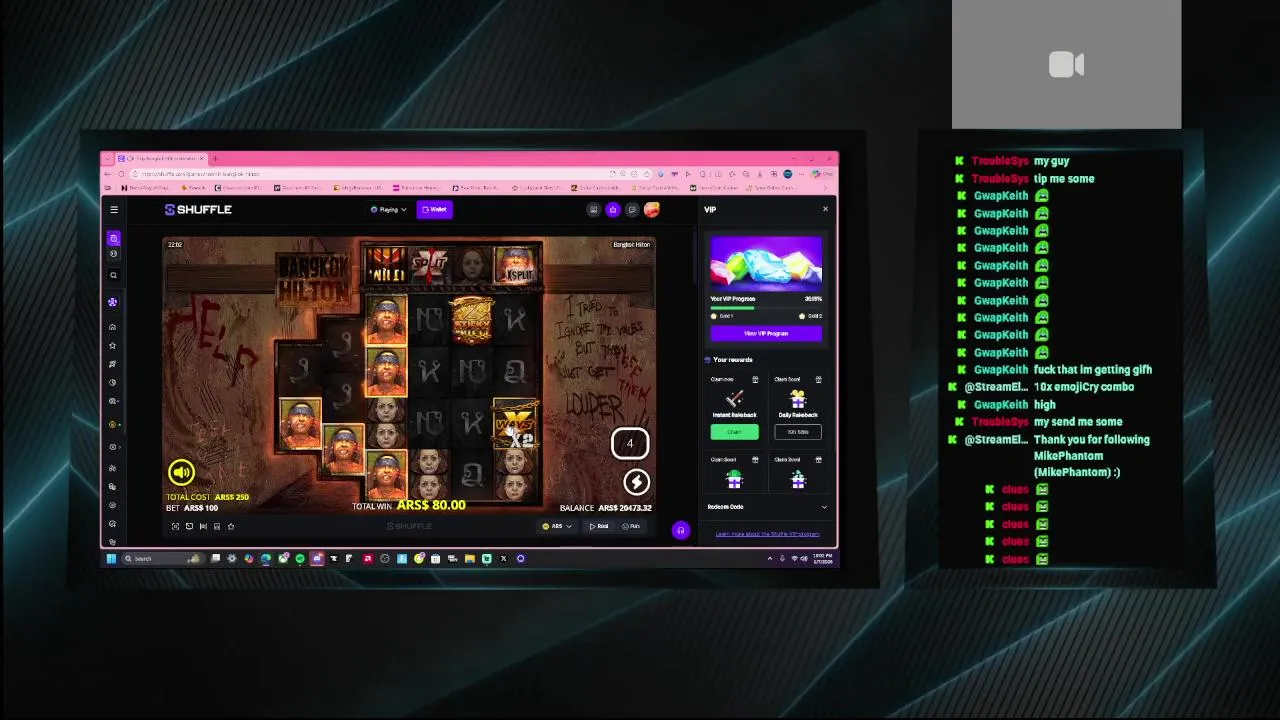Screen dimensions: 1280x720
Task: Click the taskbar clock
Action: coord(823,558)
